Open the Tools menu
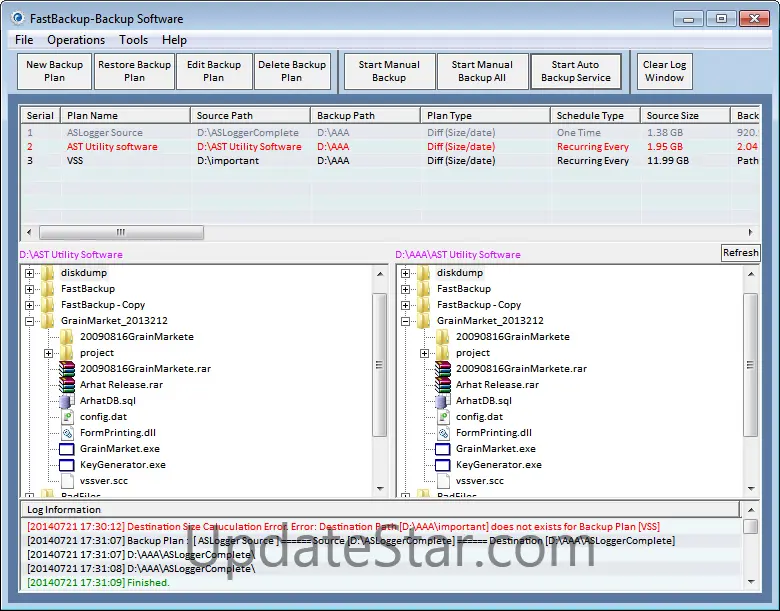780x611 pixels. point(133,40)
